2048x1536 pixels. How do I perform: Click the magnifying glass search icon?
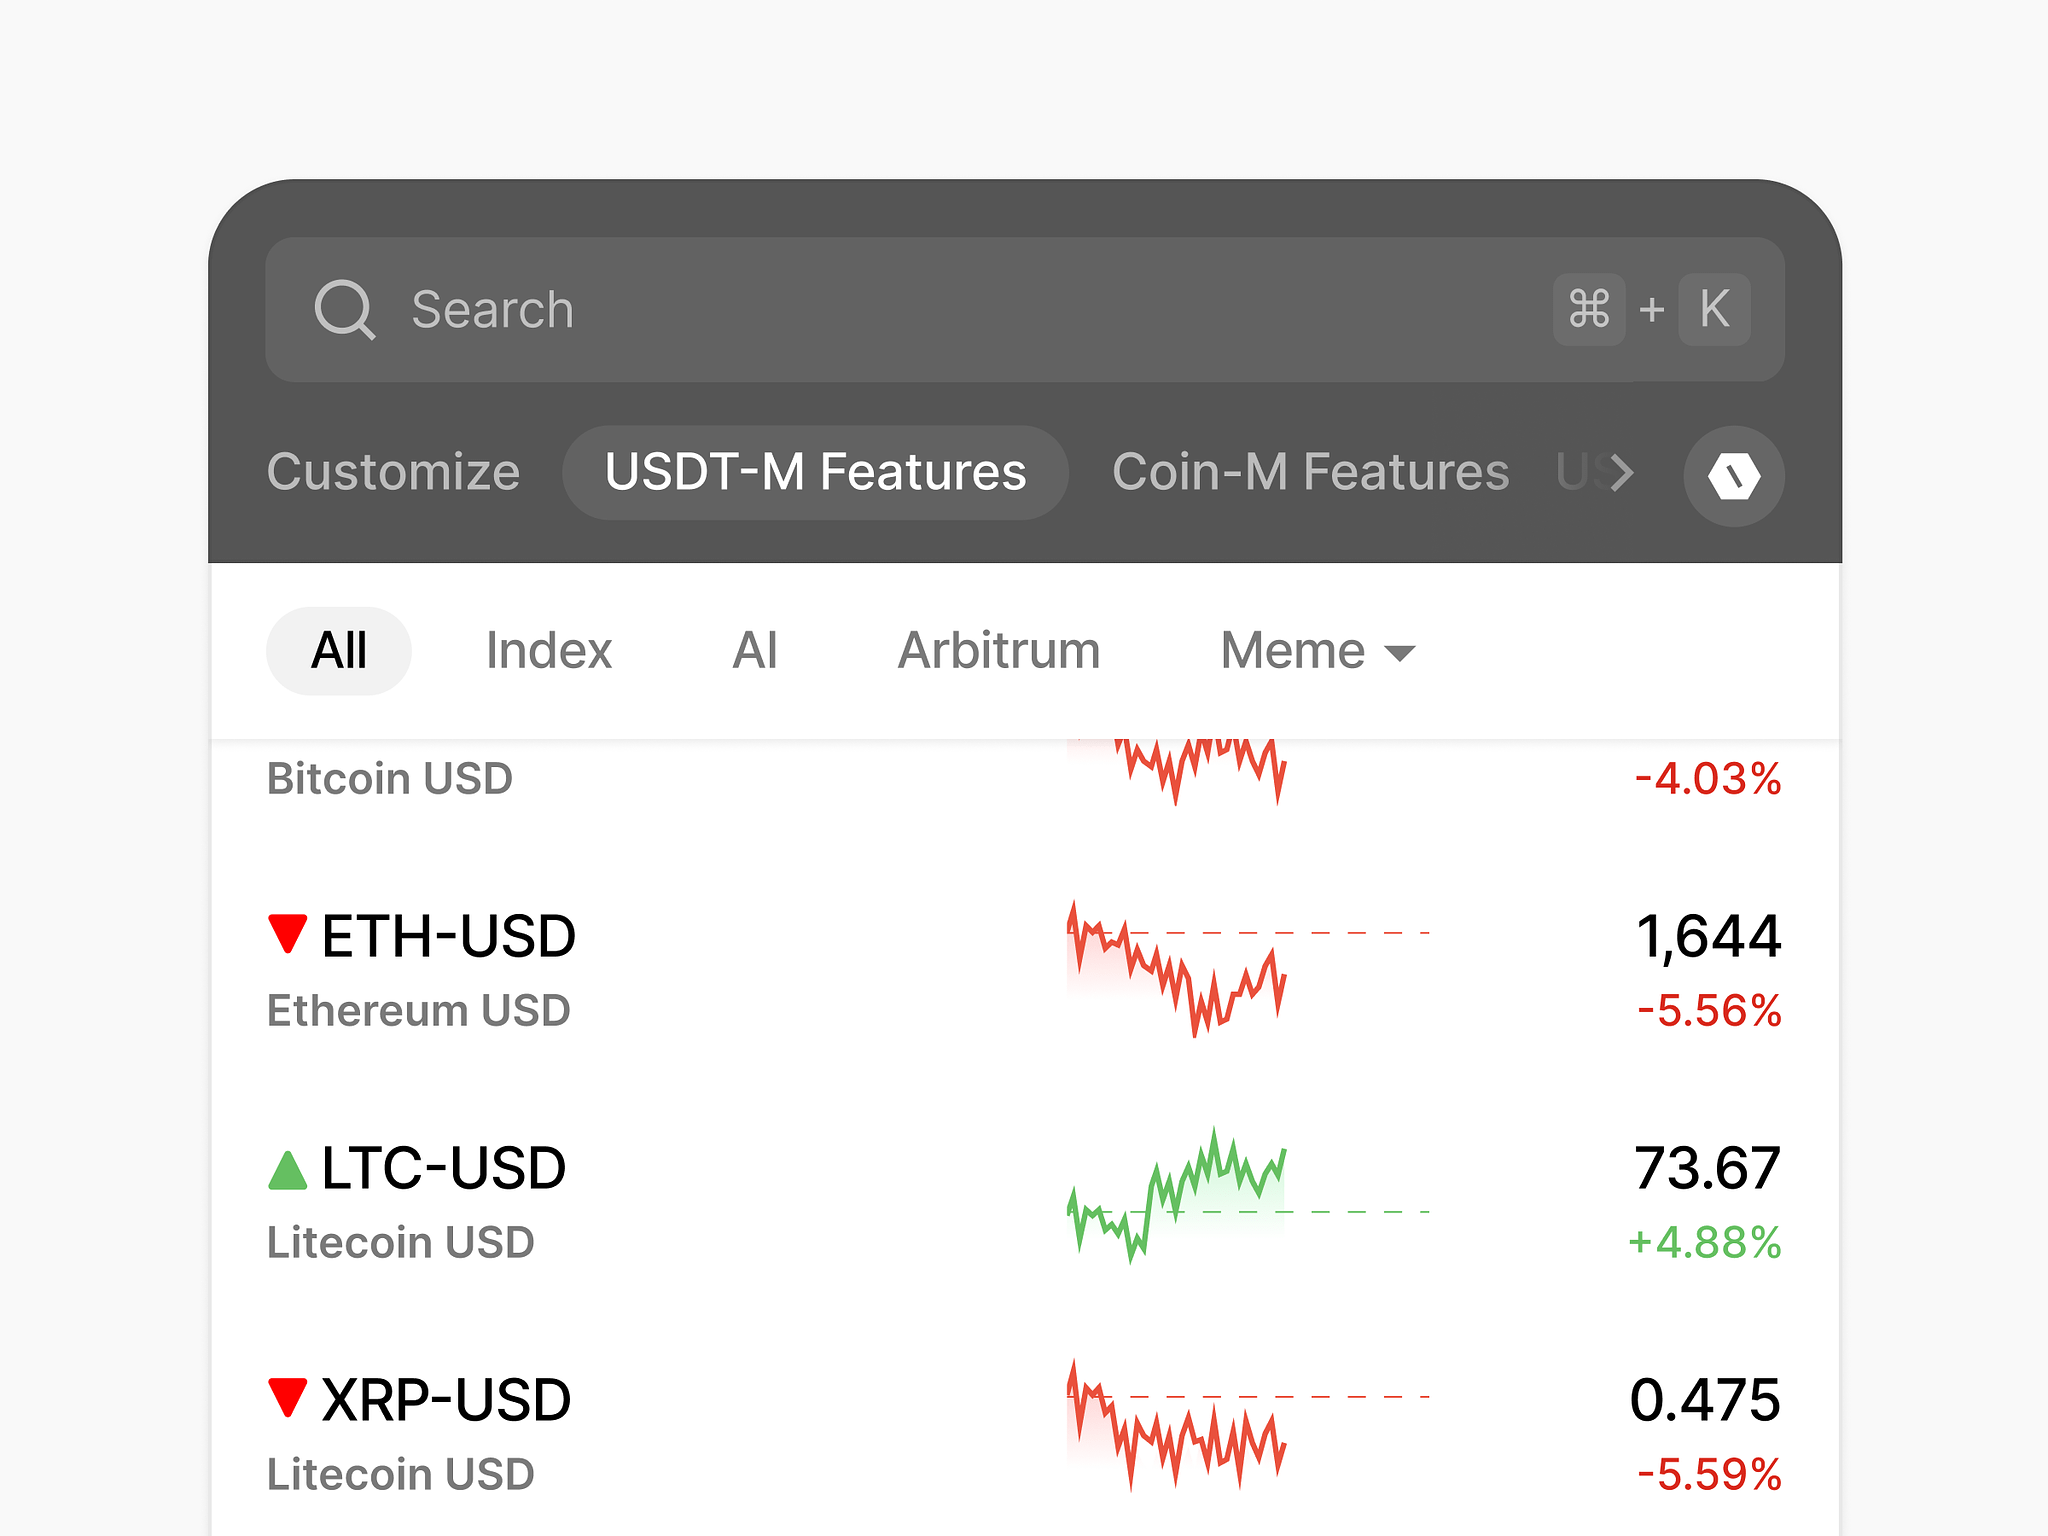pos(344,310)
